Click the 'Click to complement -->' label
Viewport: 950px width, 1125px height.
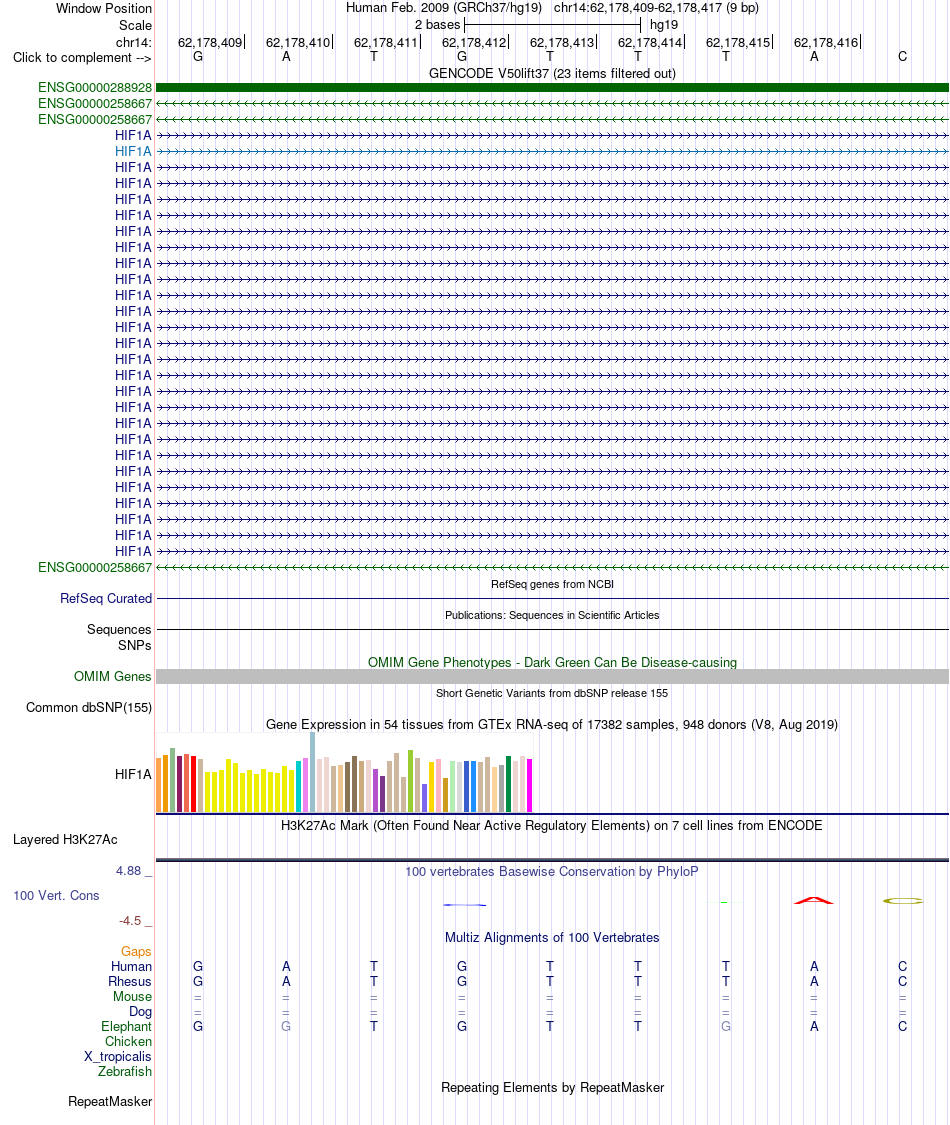click(83, 57)
